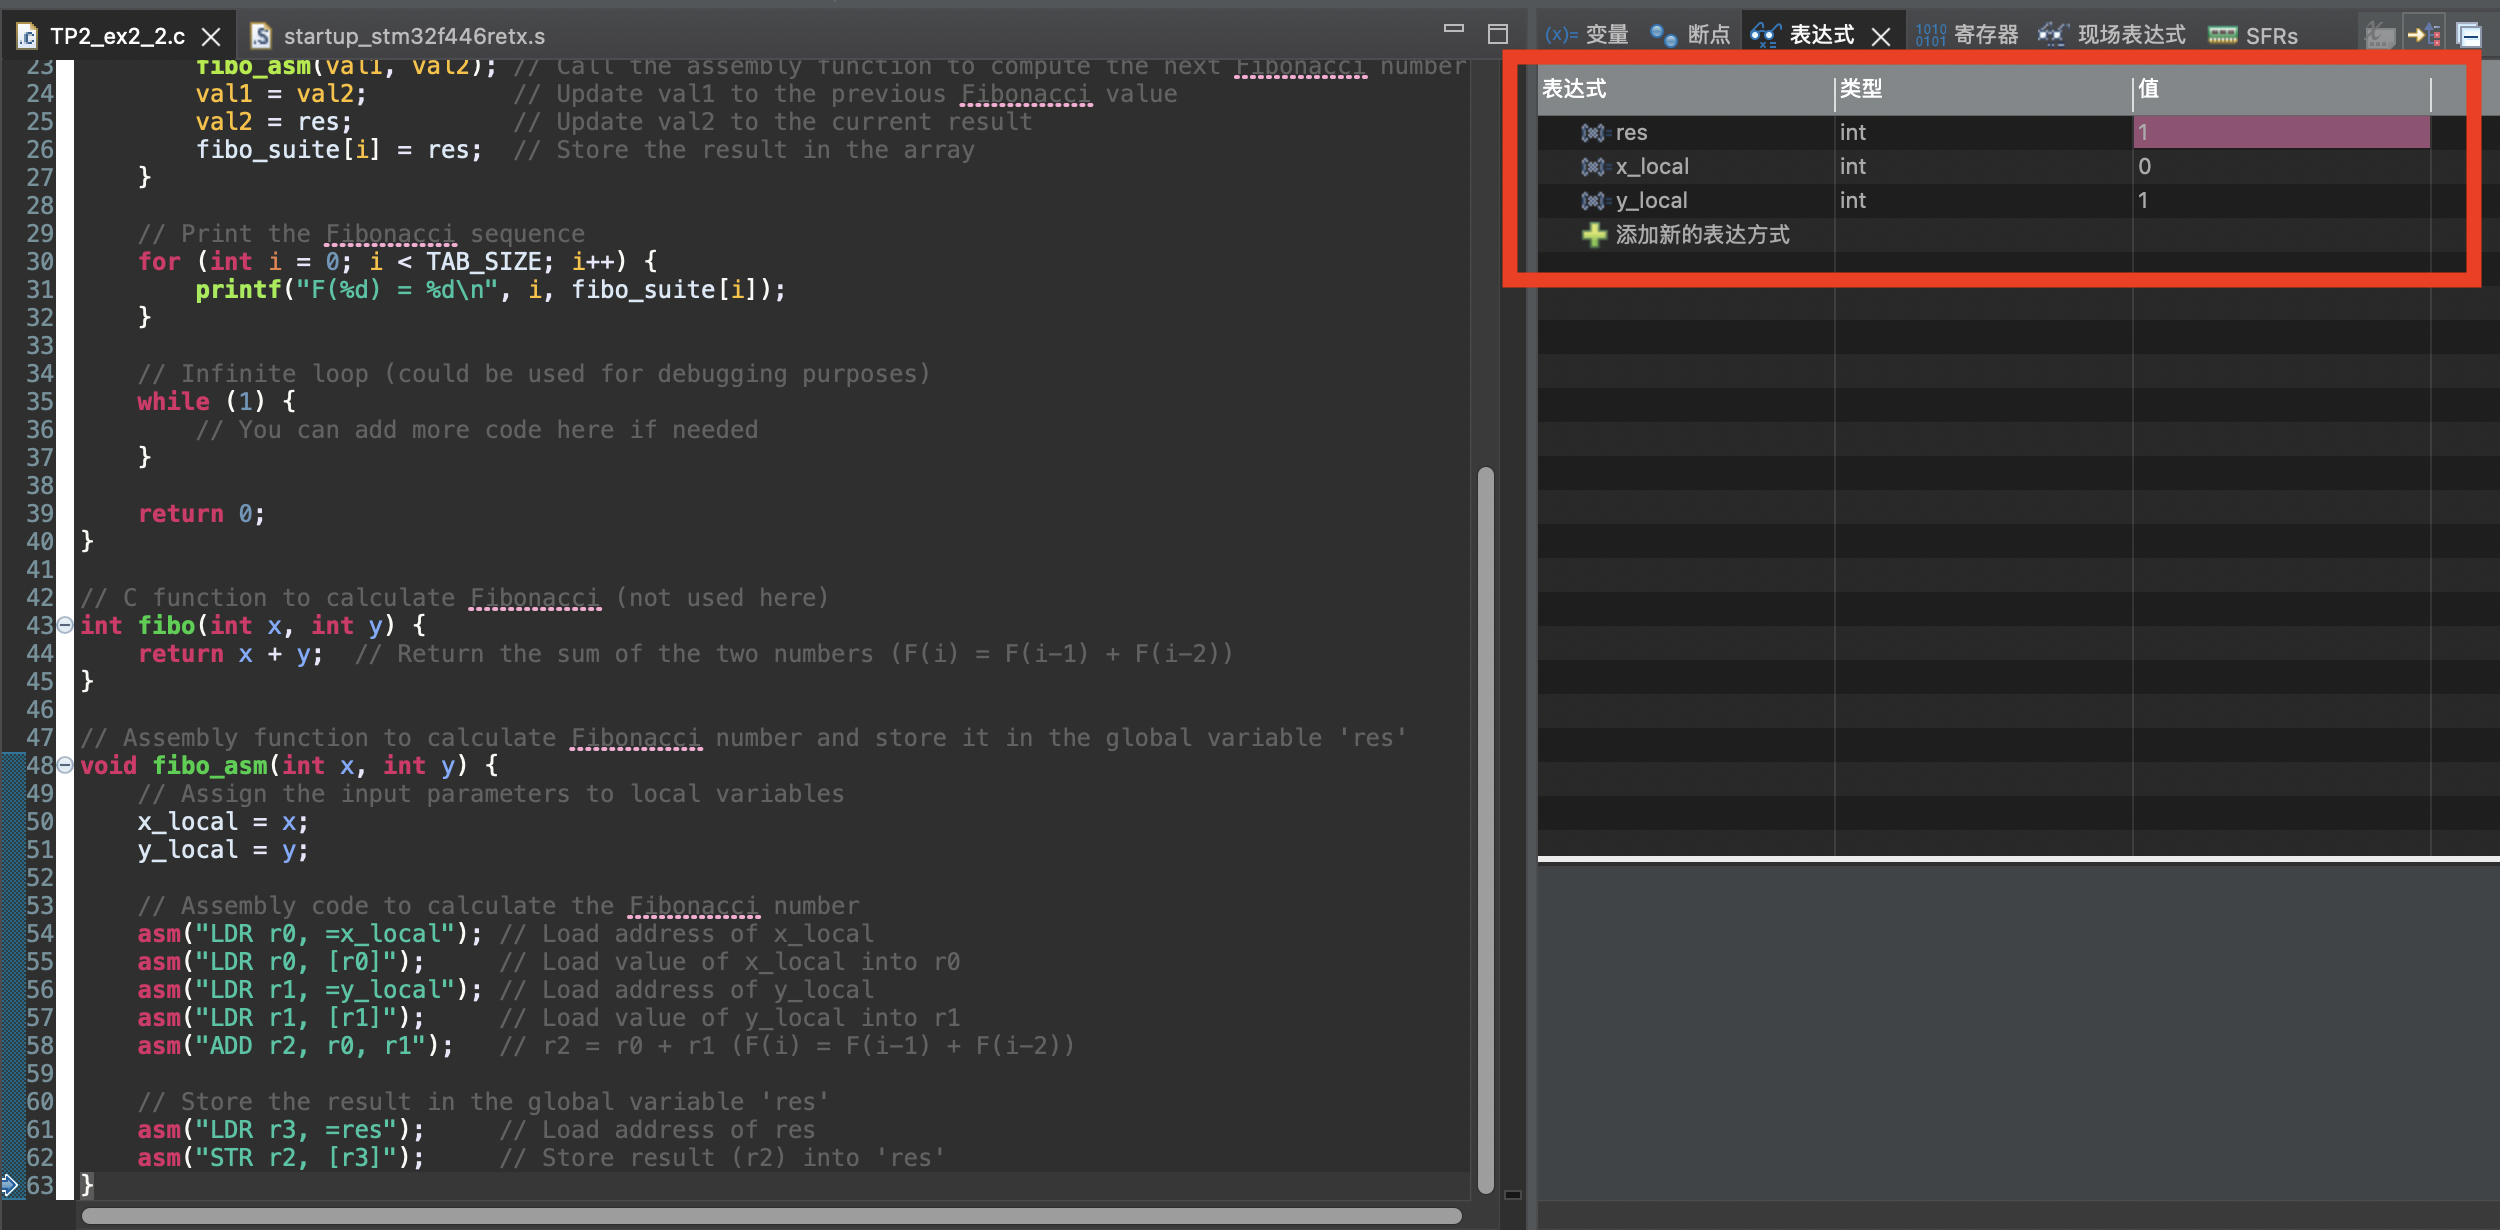Collapse all expressions via toolbar icon
The image size is (2500, 1230).
(2468, 36)
